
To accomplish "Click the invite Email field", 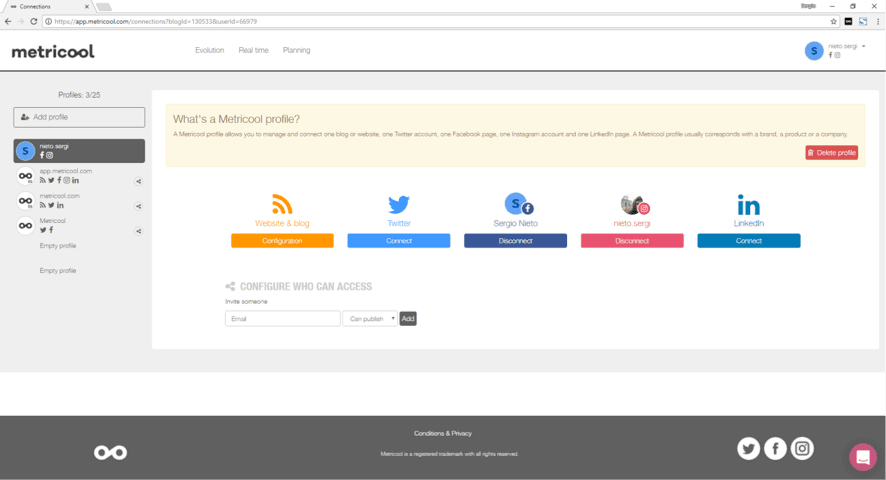I will click(x=283, y=319).
